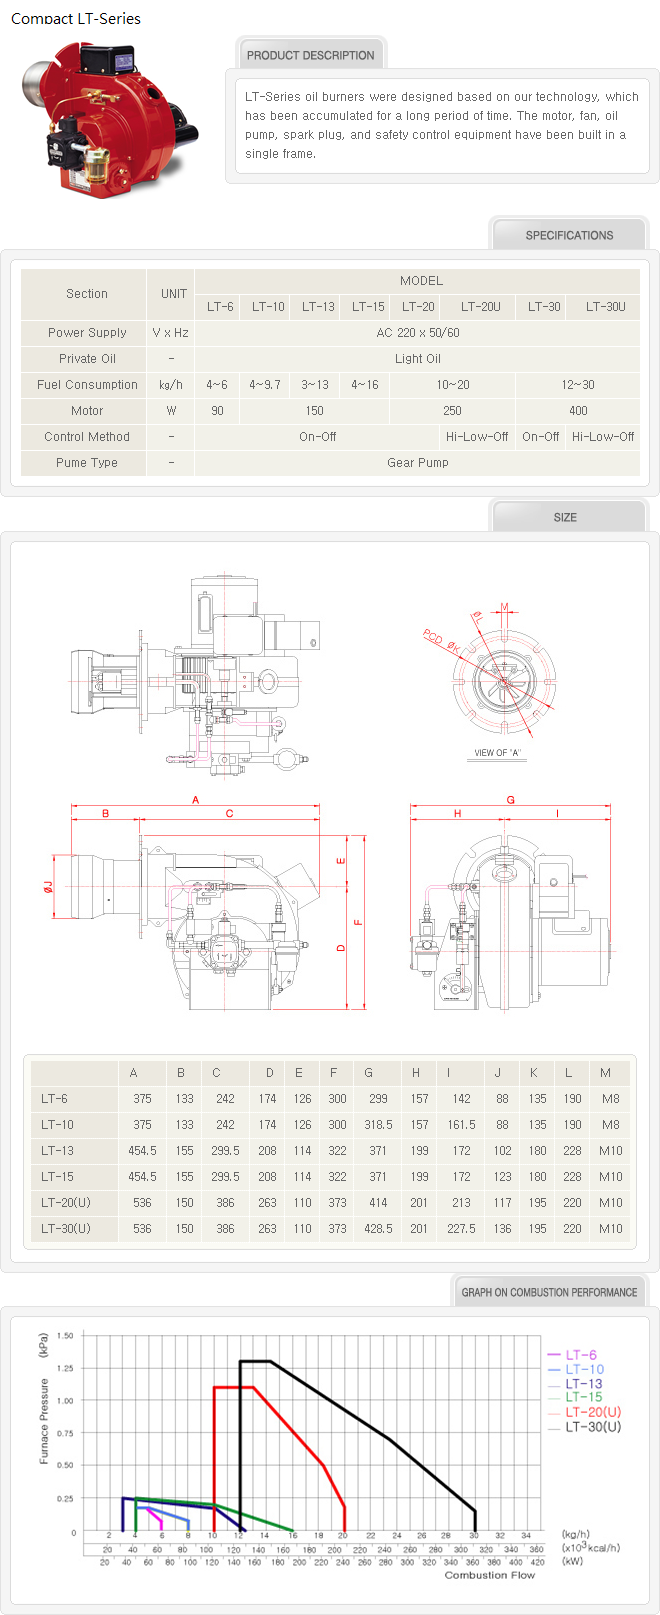Click the MODEL header in specifications table
660x1615 pixels.
[x=421, y=281]
